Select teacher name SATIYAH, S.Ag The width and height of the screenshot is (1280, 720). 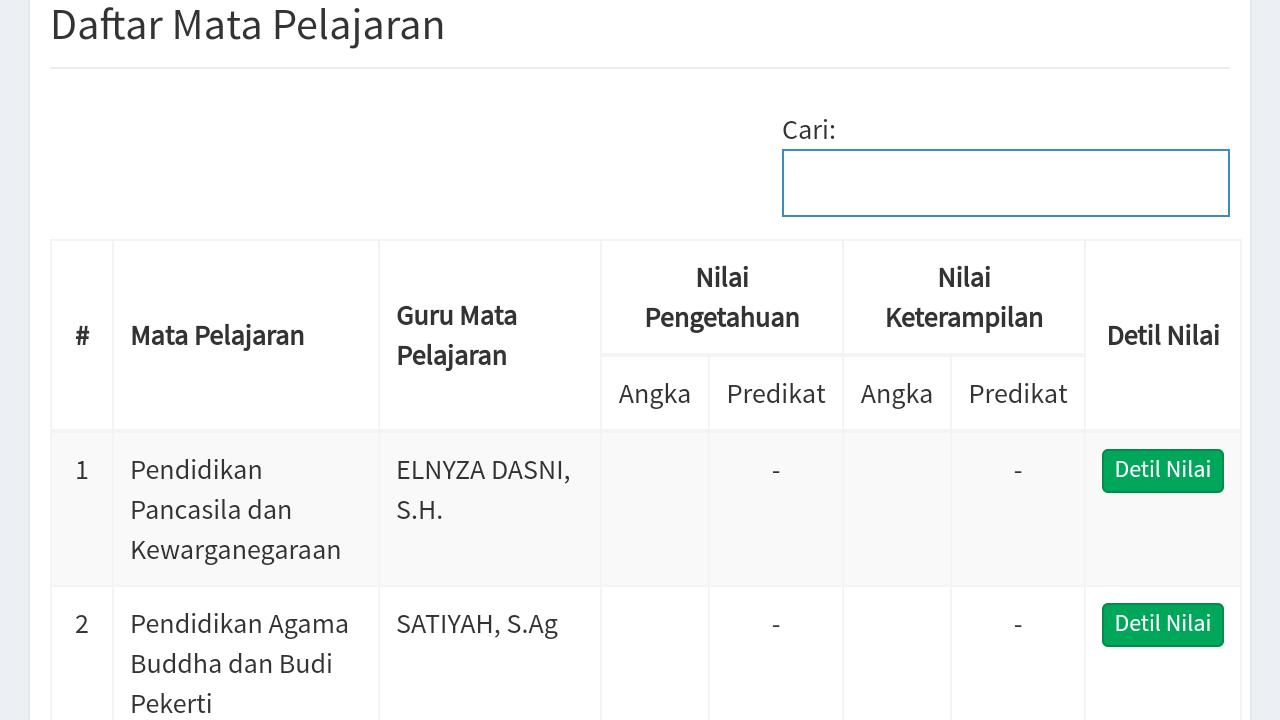click(477, 624)
